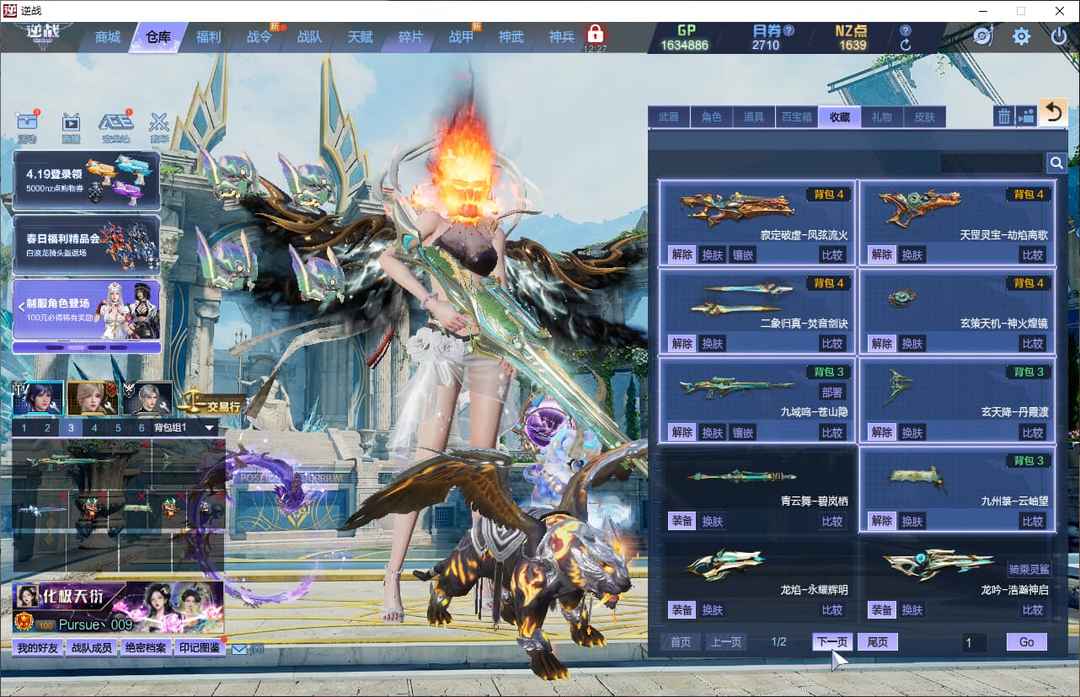
Task: Open 战队成员 team members
Action: tap(92, 648)
